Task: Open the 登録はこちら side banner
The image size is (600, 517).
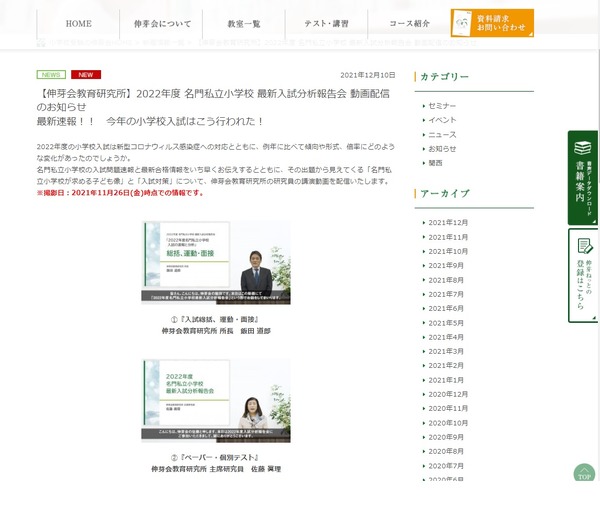Action: (x=583, y=275)
